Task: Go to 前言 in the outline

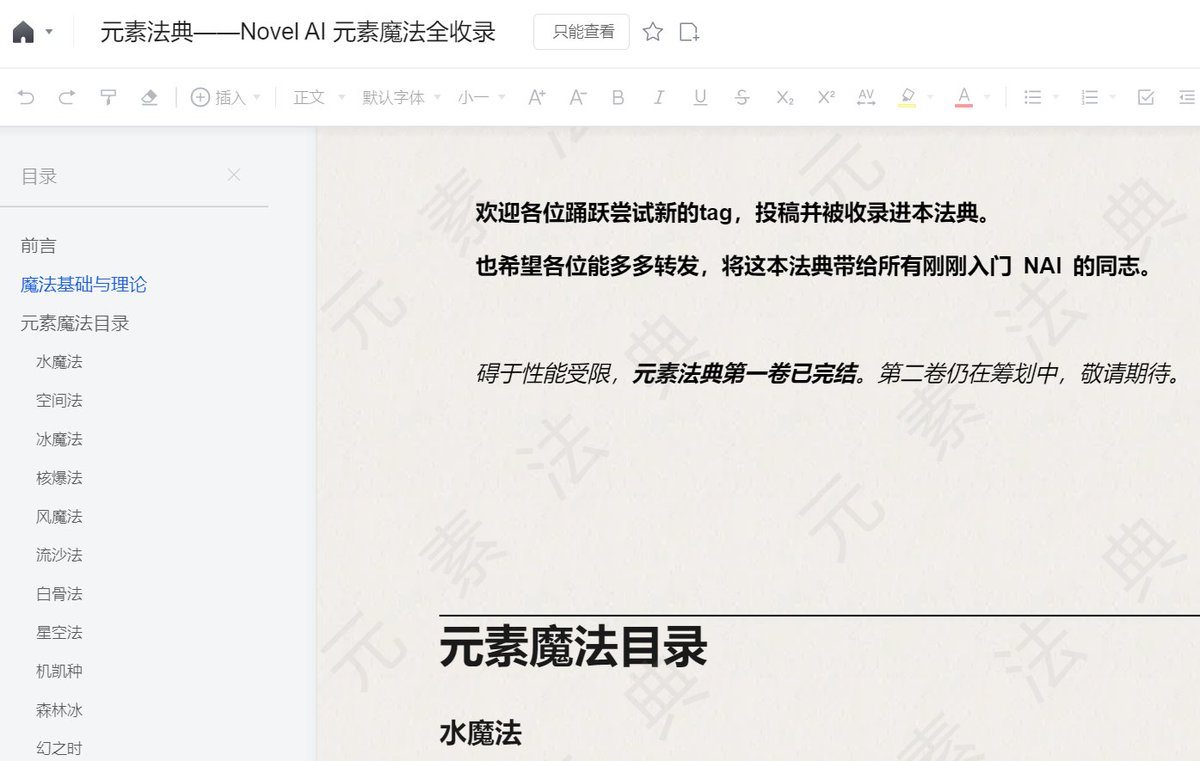Action: coord(38,245)
